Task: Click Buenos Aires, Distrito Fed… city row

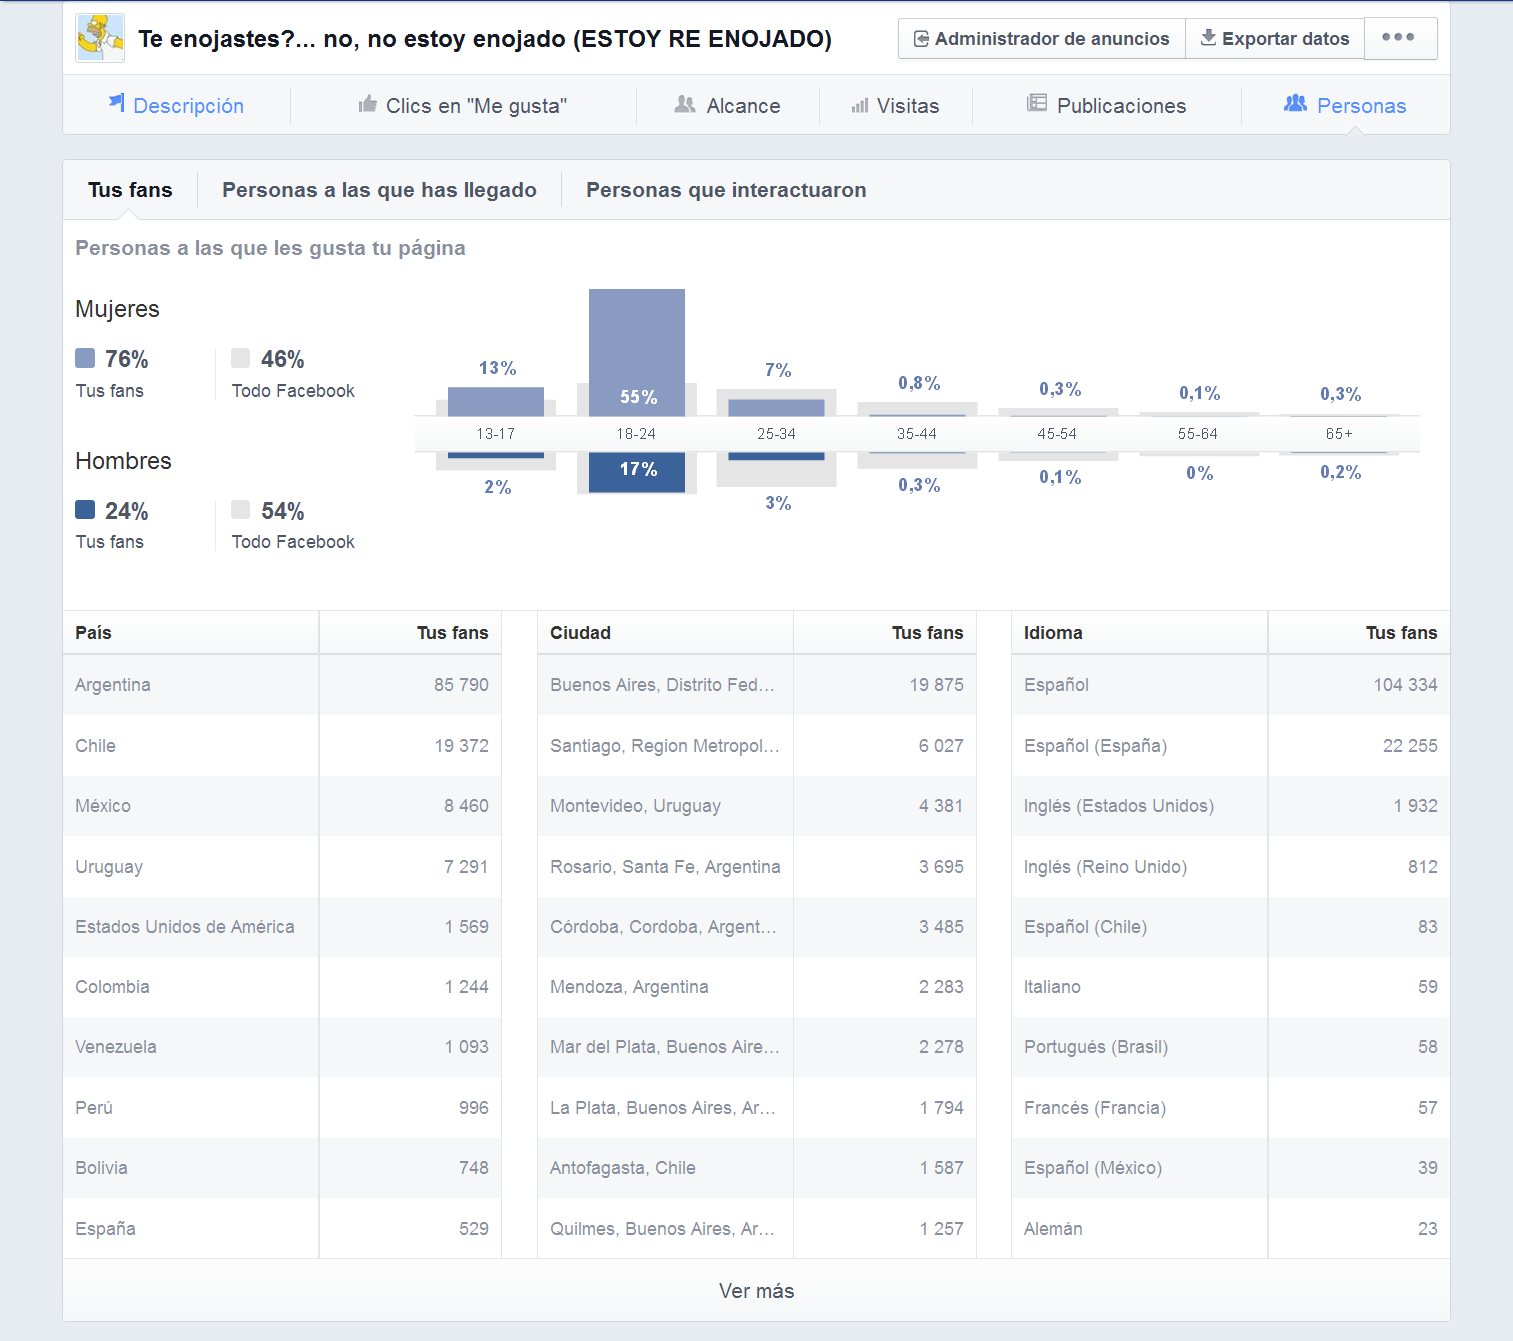Action: click(x=757, y=685)
